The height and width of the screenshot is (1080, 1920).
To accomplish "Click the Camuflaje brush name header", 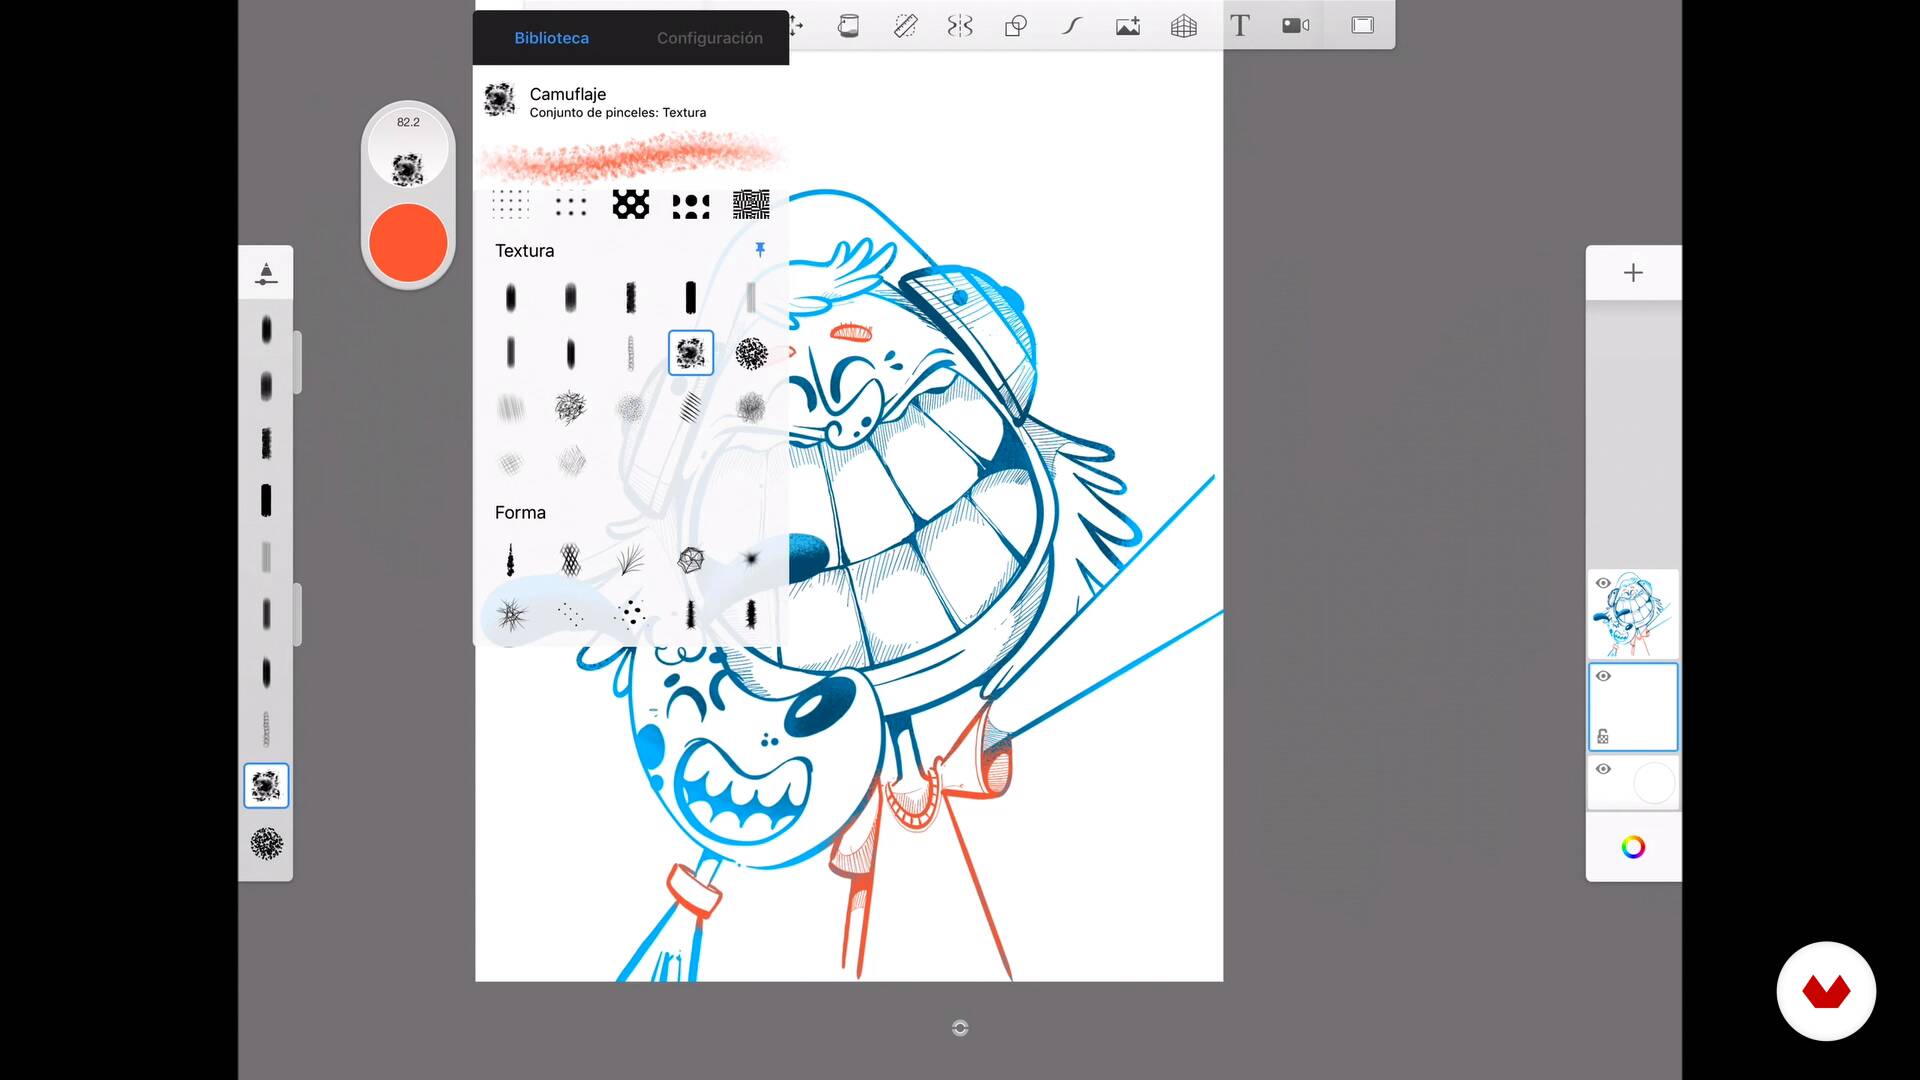I will [x=567, y=94].
